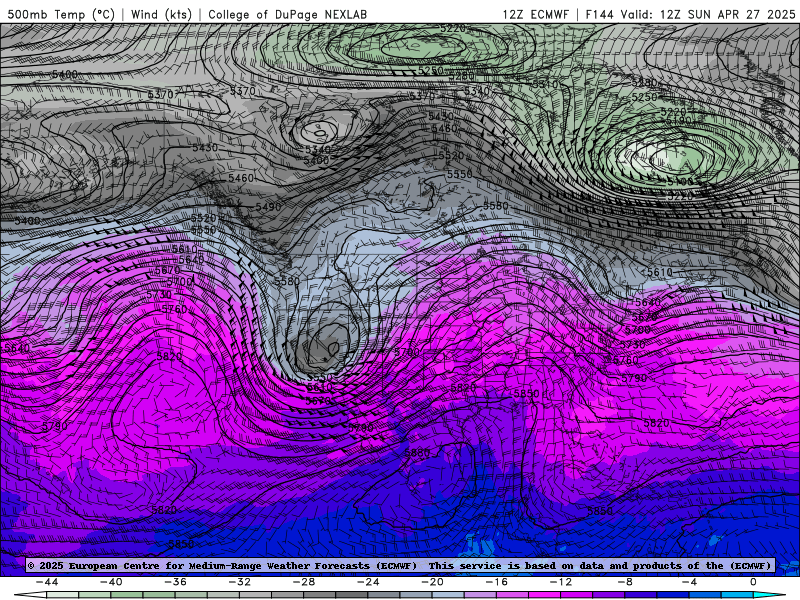Screen dimensions: 800x600
Task: Click the -20 colorbar scale label
Action: (432, 582)
